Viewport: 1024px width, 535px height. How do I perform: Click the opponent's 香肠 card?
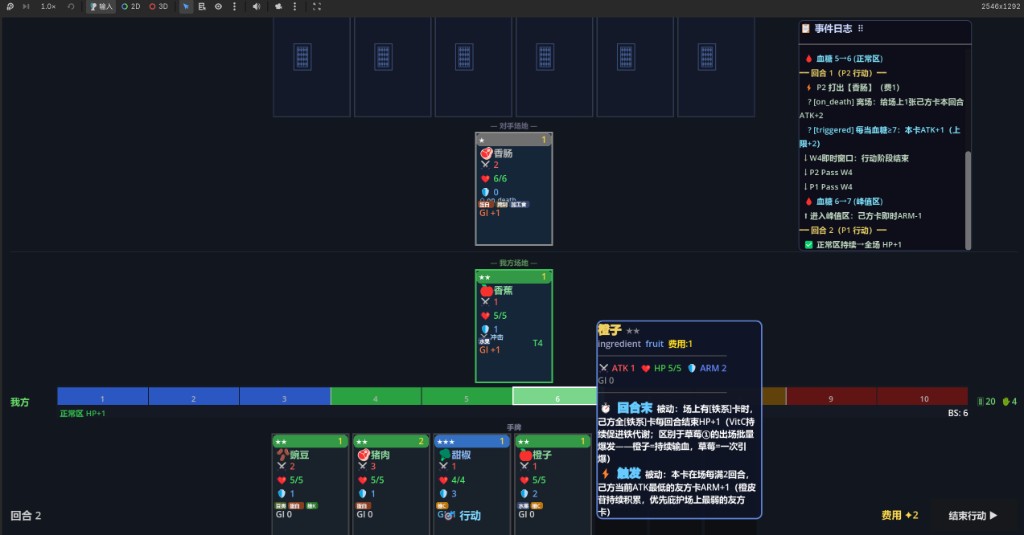pyautogui.click(x=514, y=189)
